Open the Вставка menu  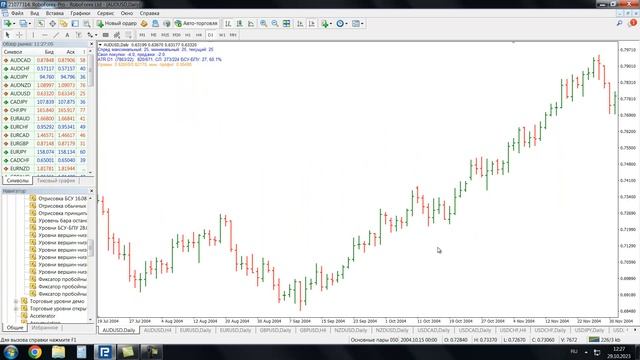[55, 13]
